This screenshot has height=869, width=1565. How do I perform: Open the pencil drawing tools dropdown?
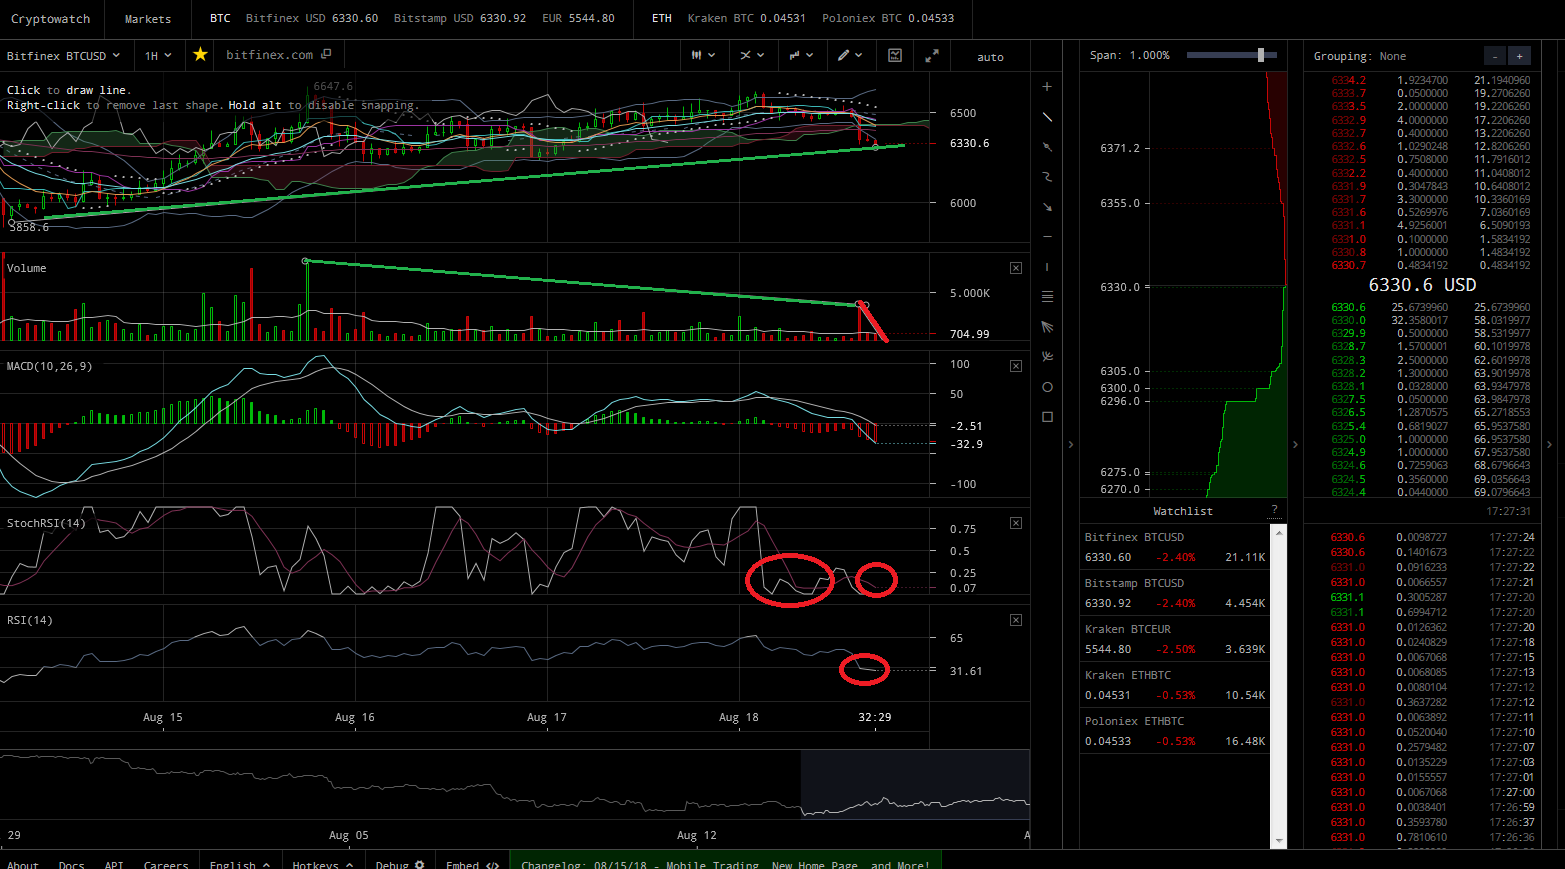click(x=850, y=56)
